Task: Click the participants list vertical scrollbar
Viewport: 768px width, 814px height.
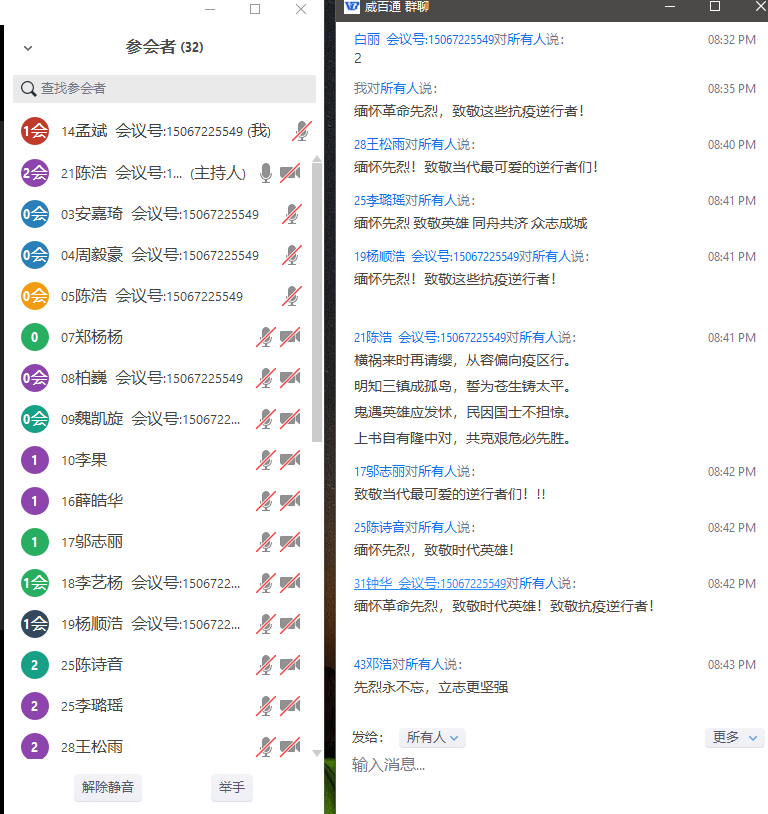Action: click(x=317, y=300)
